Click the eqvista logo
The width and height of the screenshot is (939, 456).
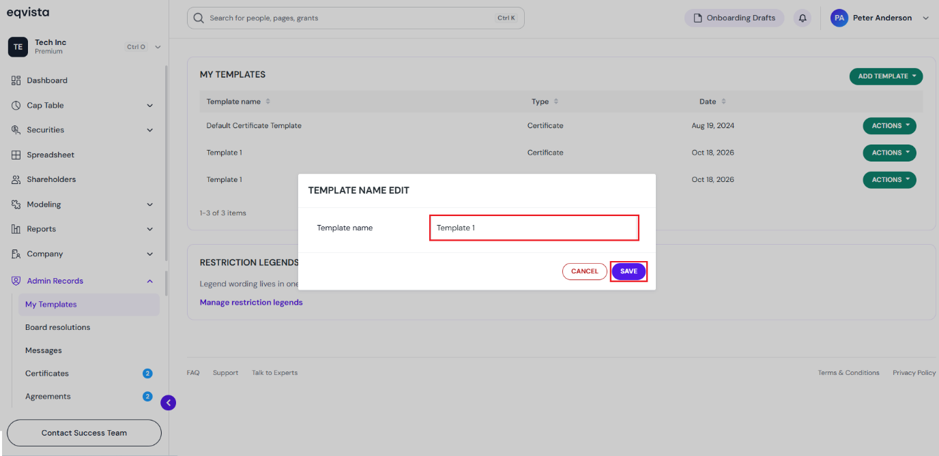[28, 13]
